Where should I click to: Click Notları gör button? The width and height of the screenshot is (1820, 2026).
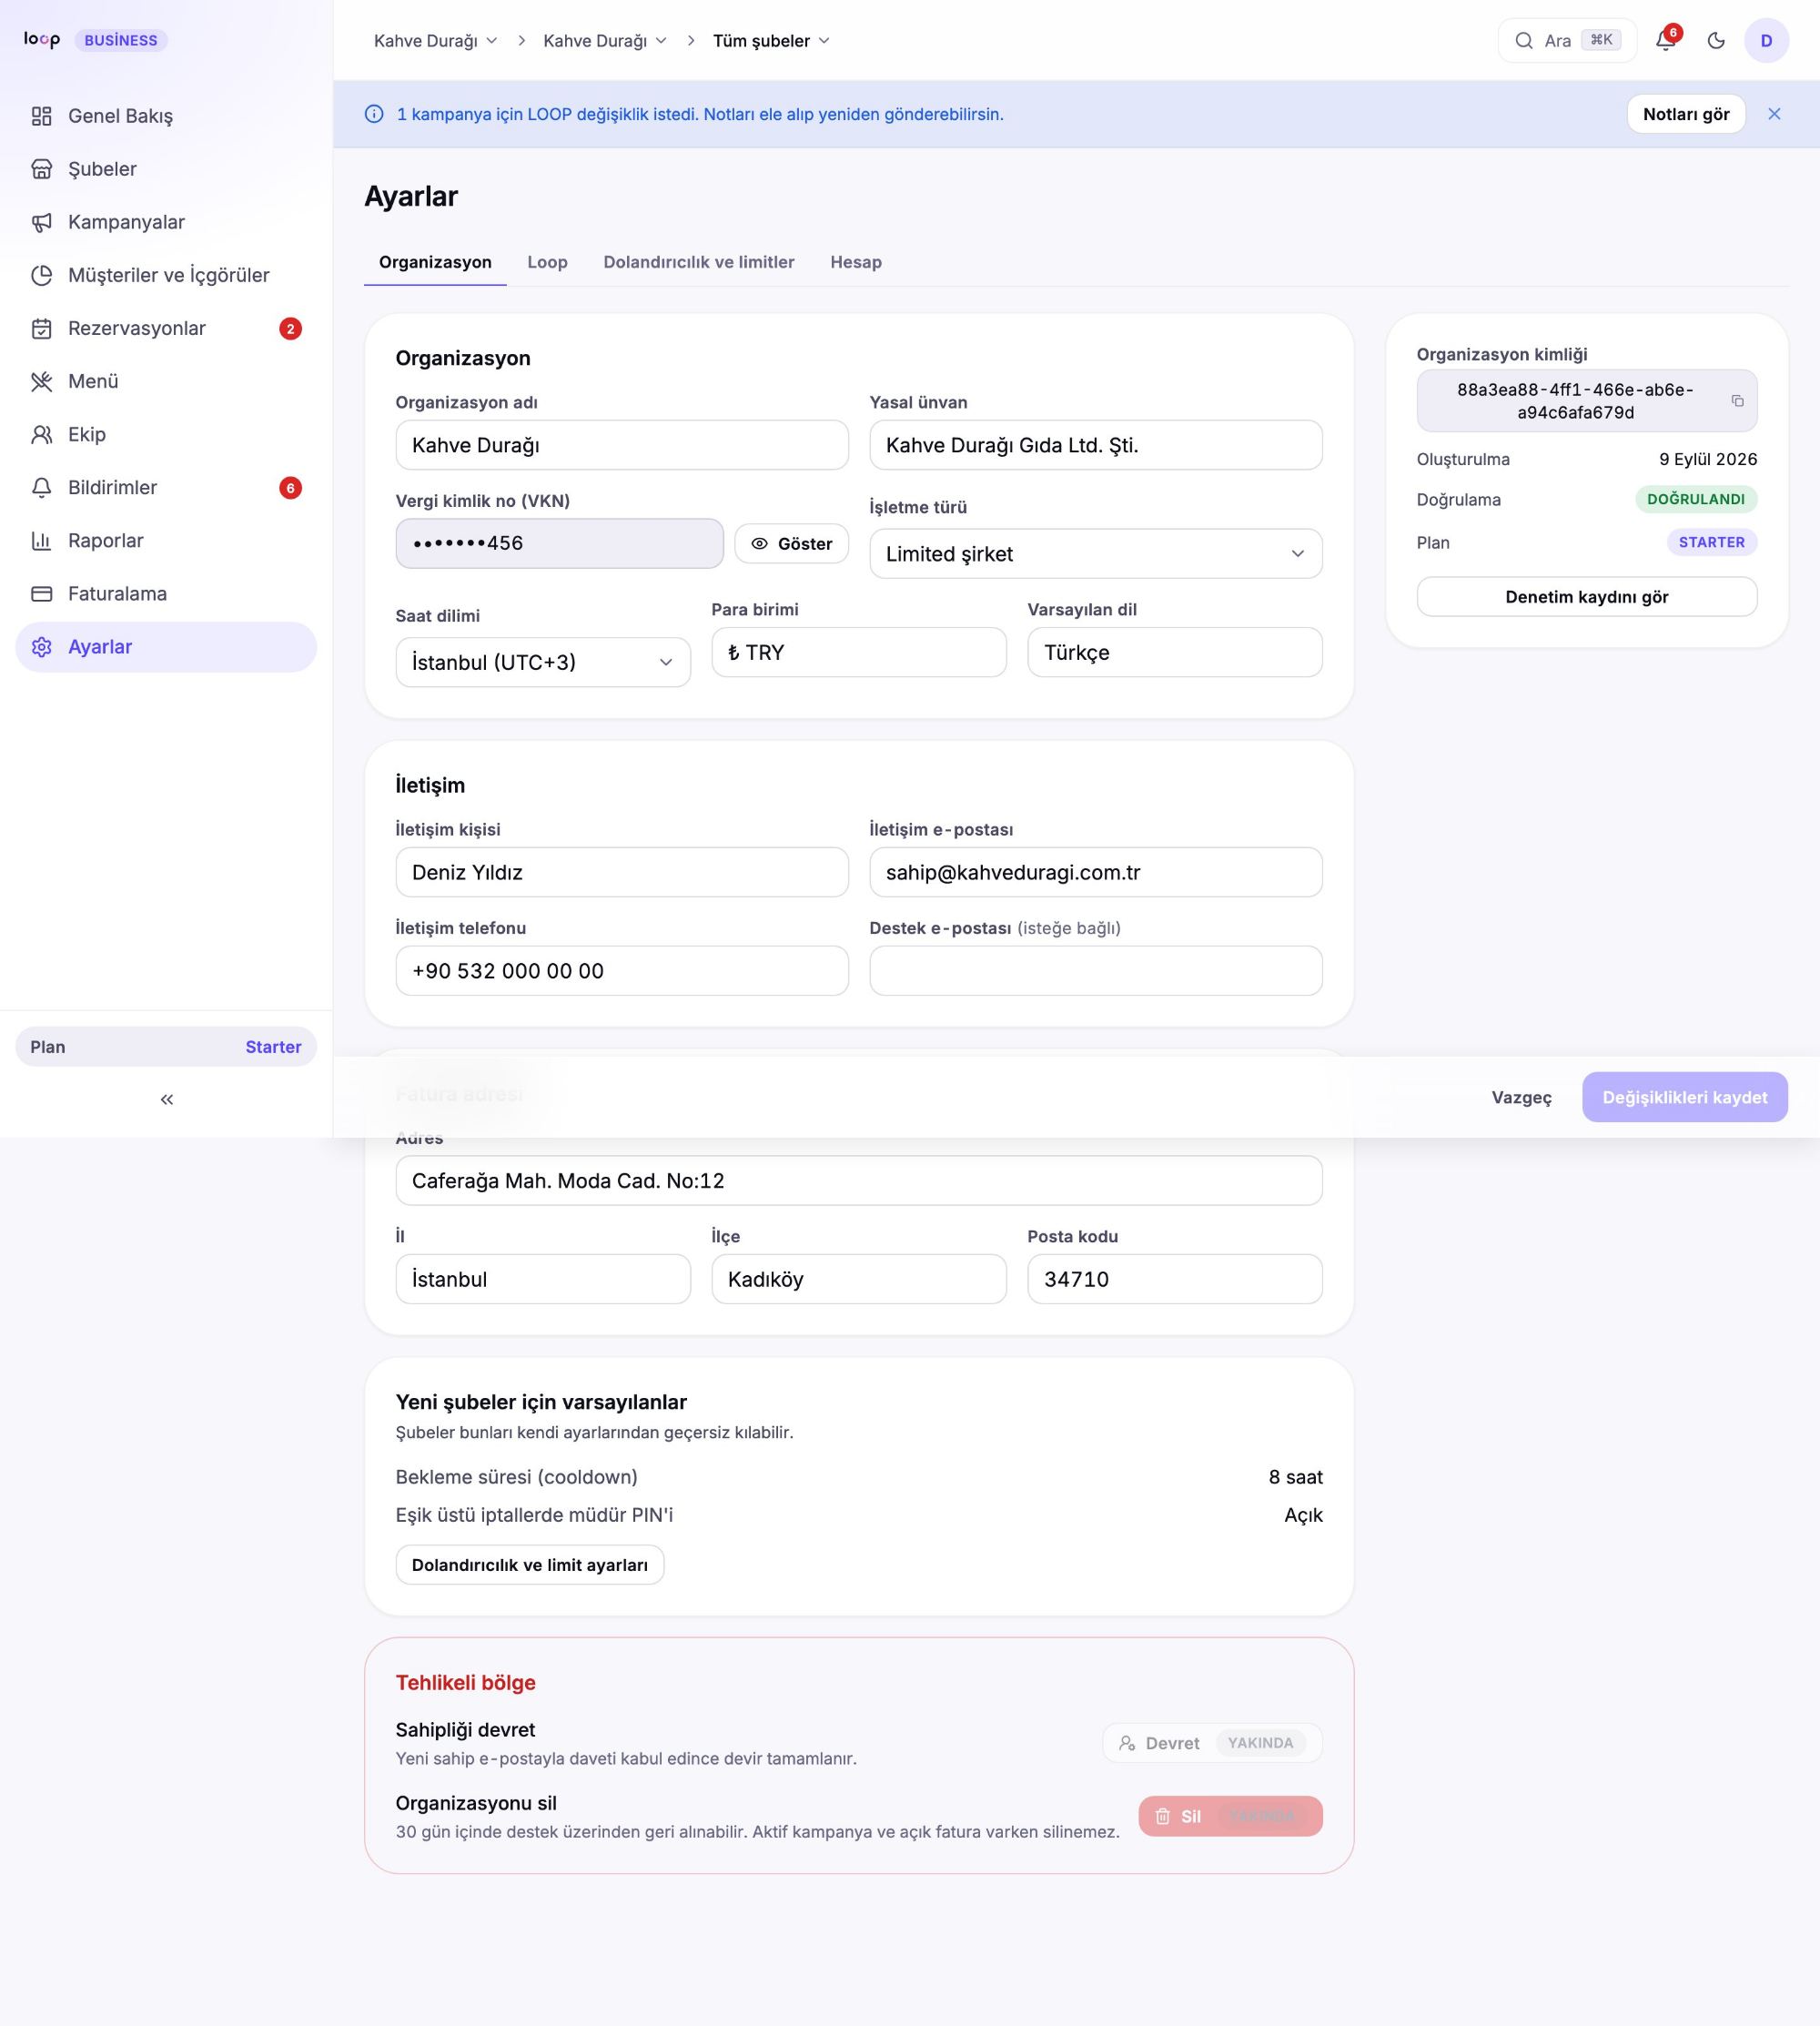coord(1686,114)
